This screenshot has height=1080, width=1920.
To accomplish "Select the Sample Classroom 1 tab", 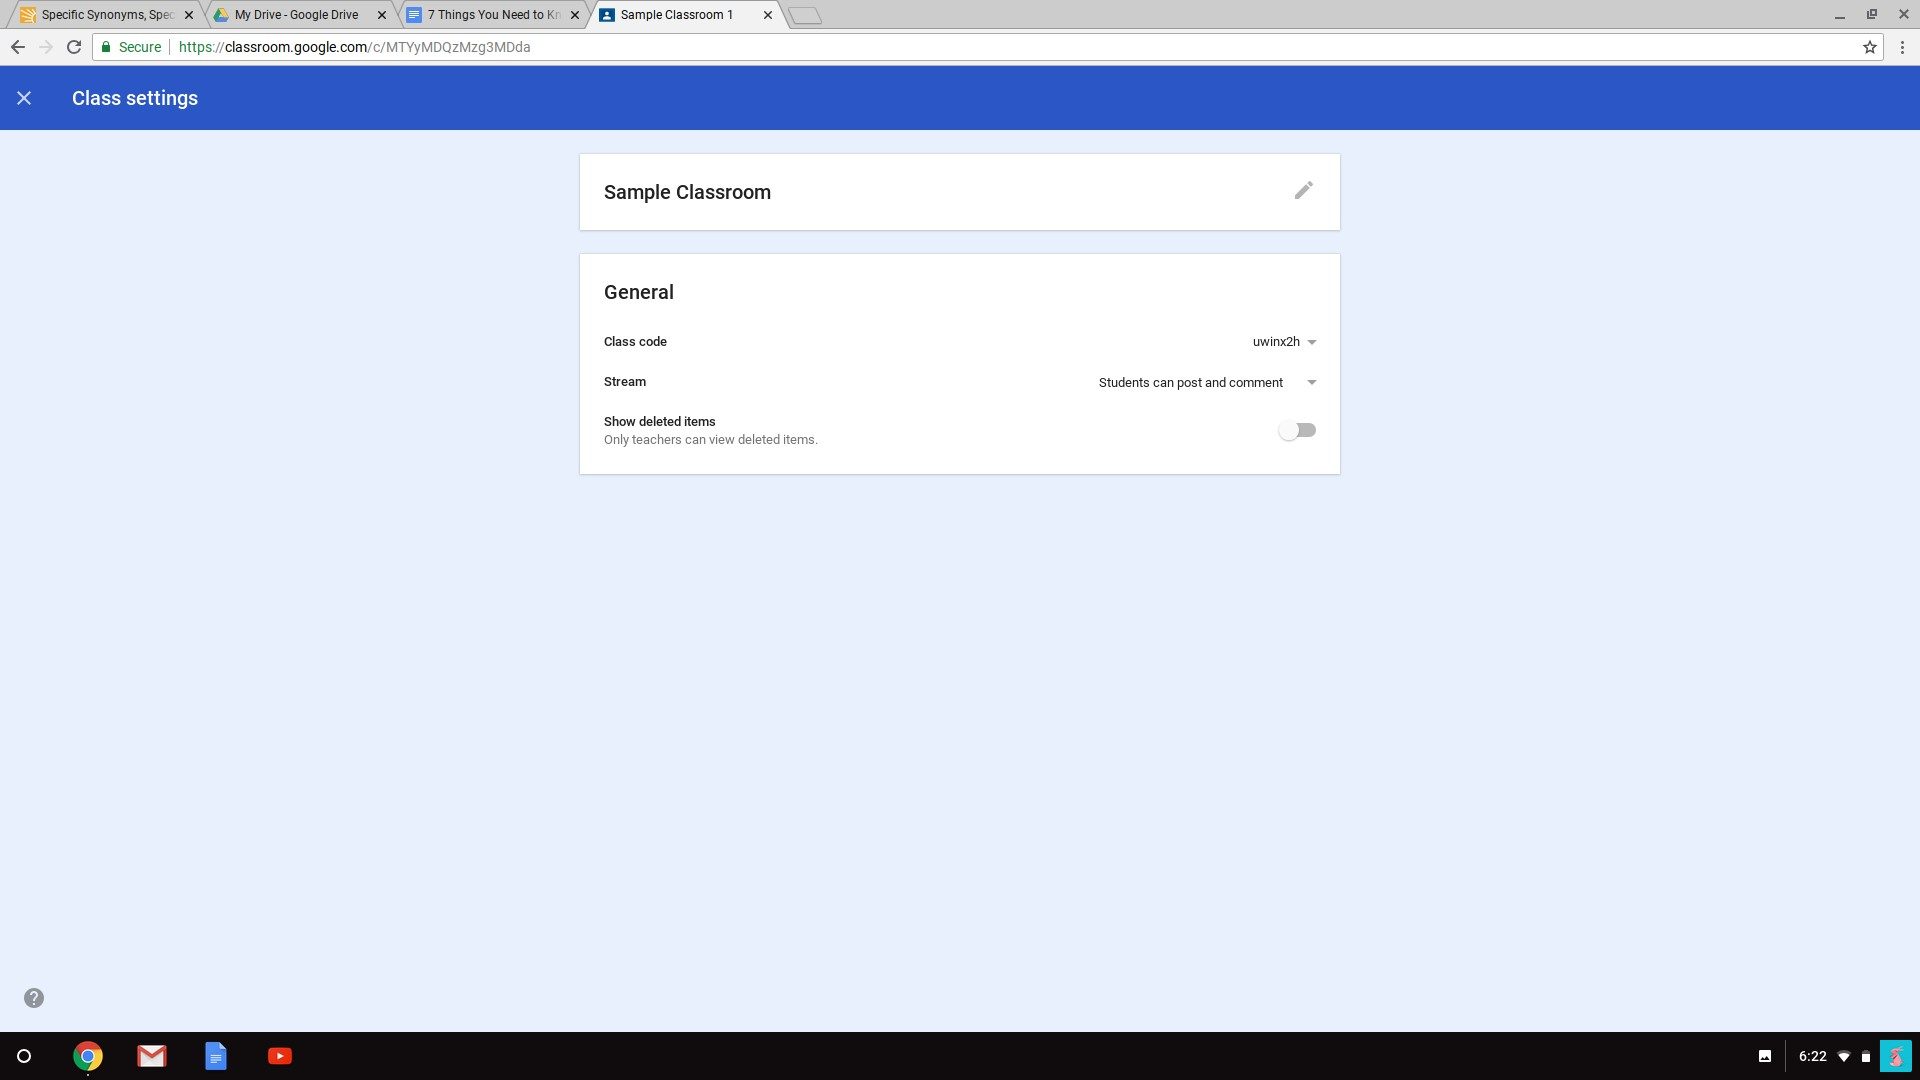I will pyautogui.click(x=678, y=15).
